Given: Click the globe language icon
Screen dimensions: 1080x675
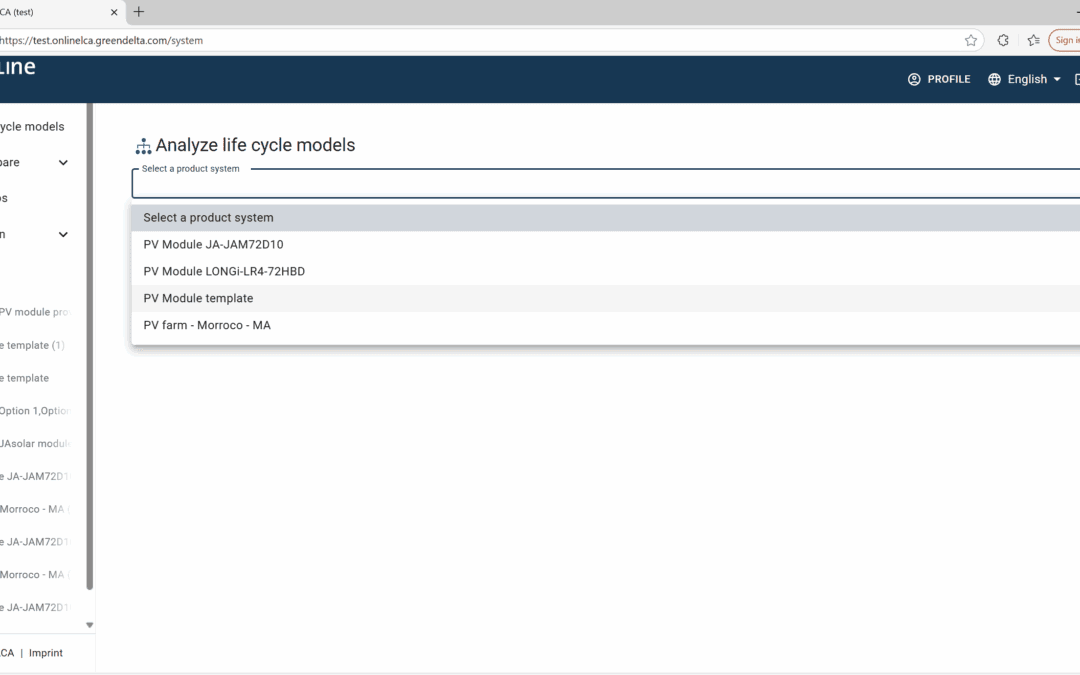Looking at the screenshot, I should click(994, 79).
